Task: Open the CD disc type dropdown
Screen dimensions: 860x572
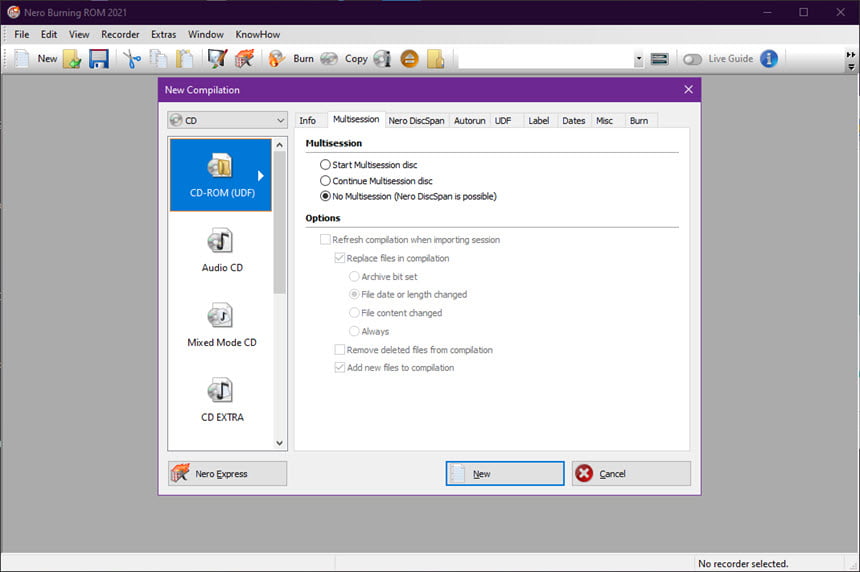Action: click(227, 120)
